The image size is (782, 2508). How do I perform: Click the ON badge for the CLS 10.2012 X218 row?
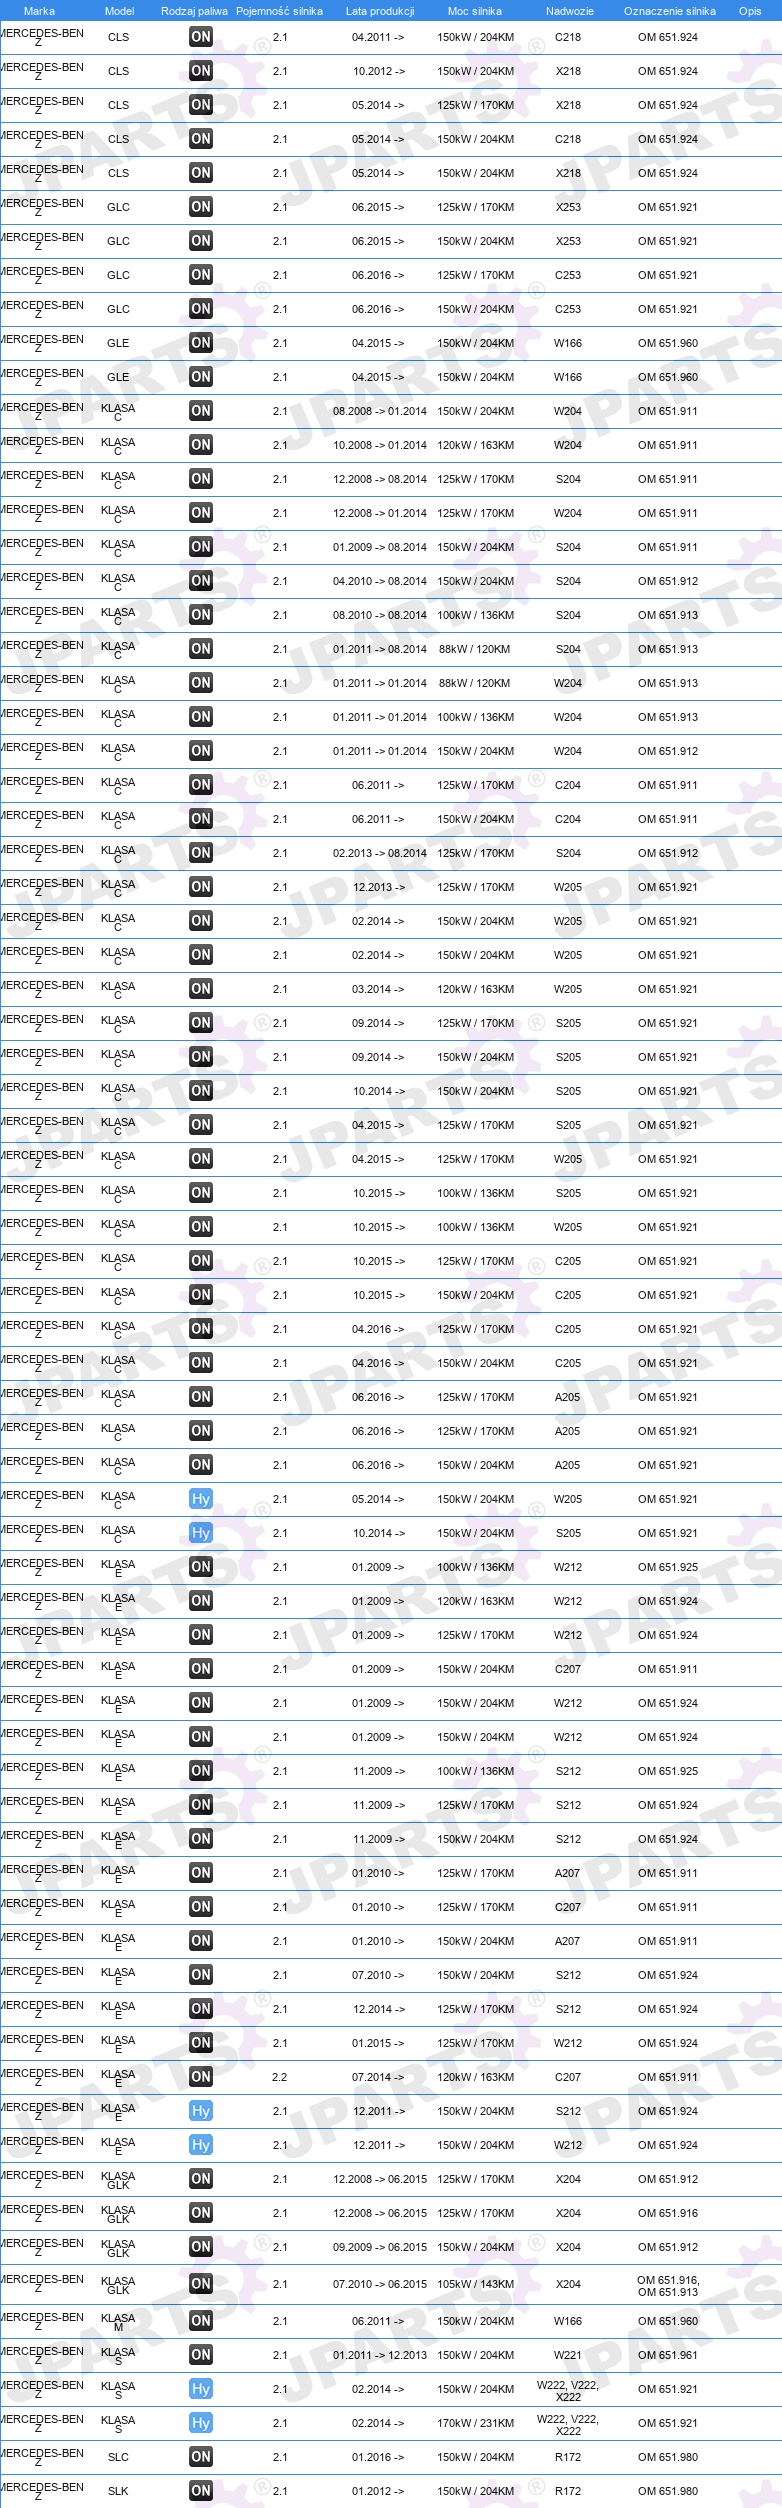201,71
